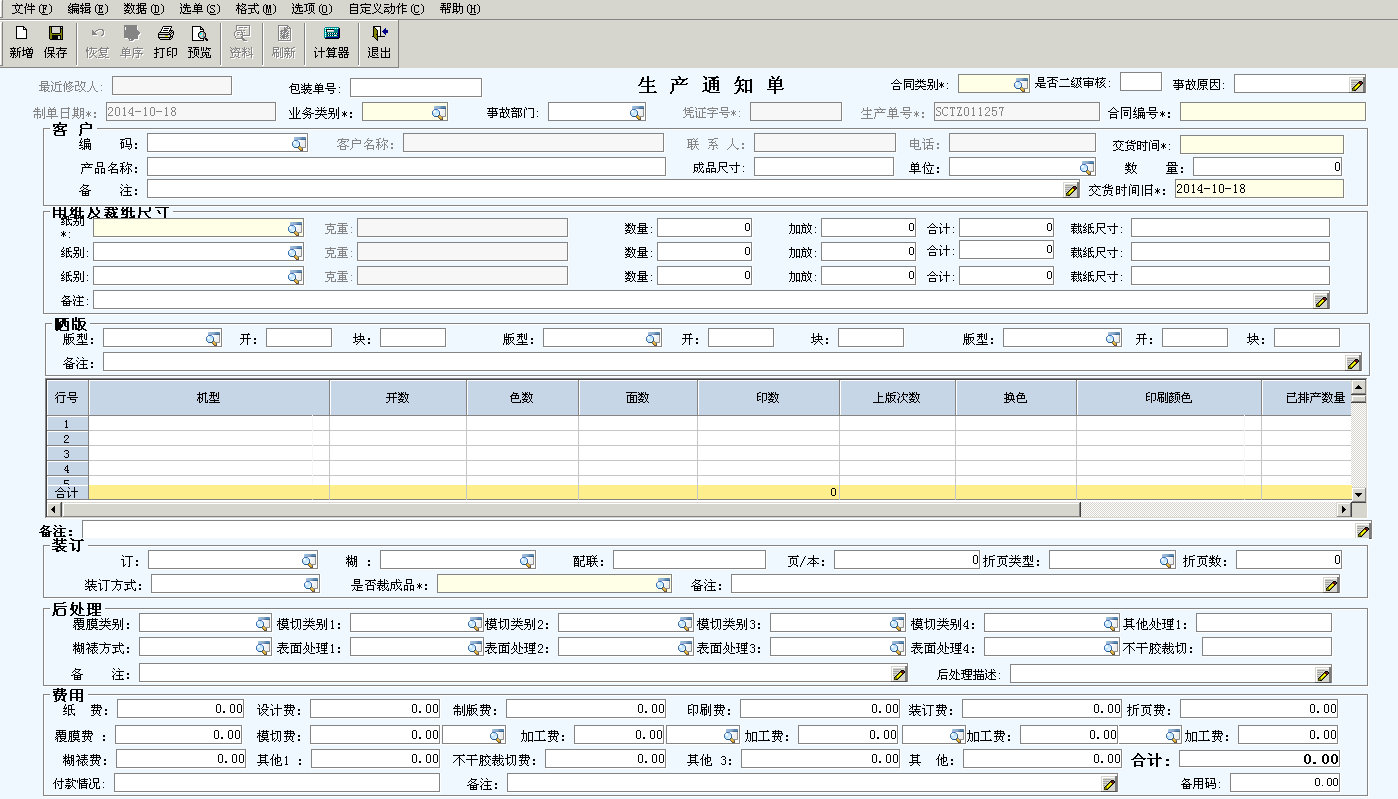The height and width of the screenshot is (799, 1398).
Task: Click the 新增 (New) toolbar icon
Action: pyautogui.click(x=21, y=42)
